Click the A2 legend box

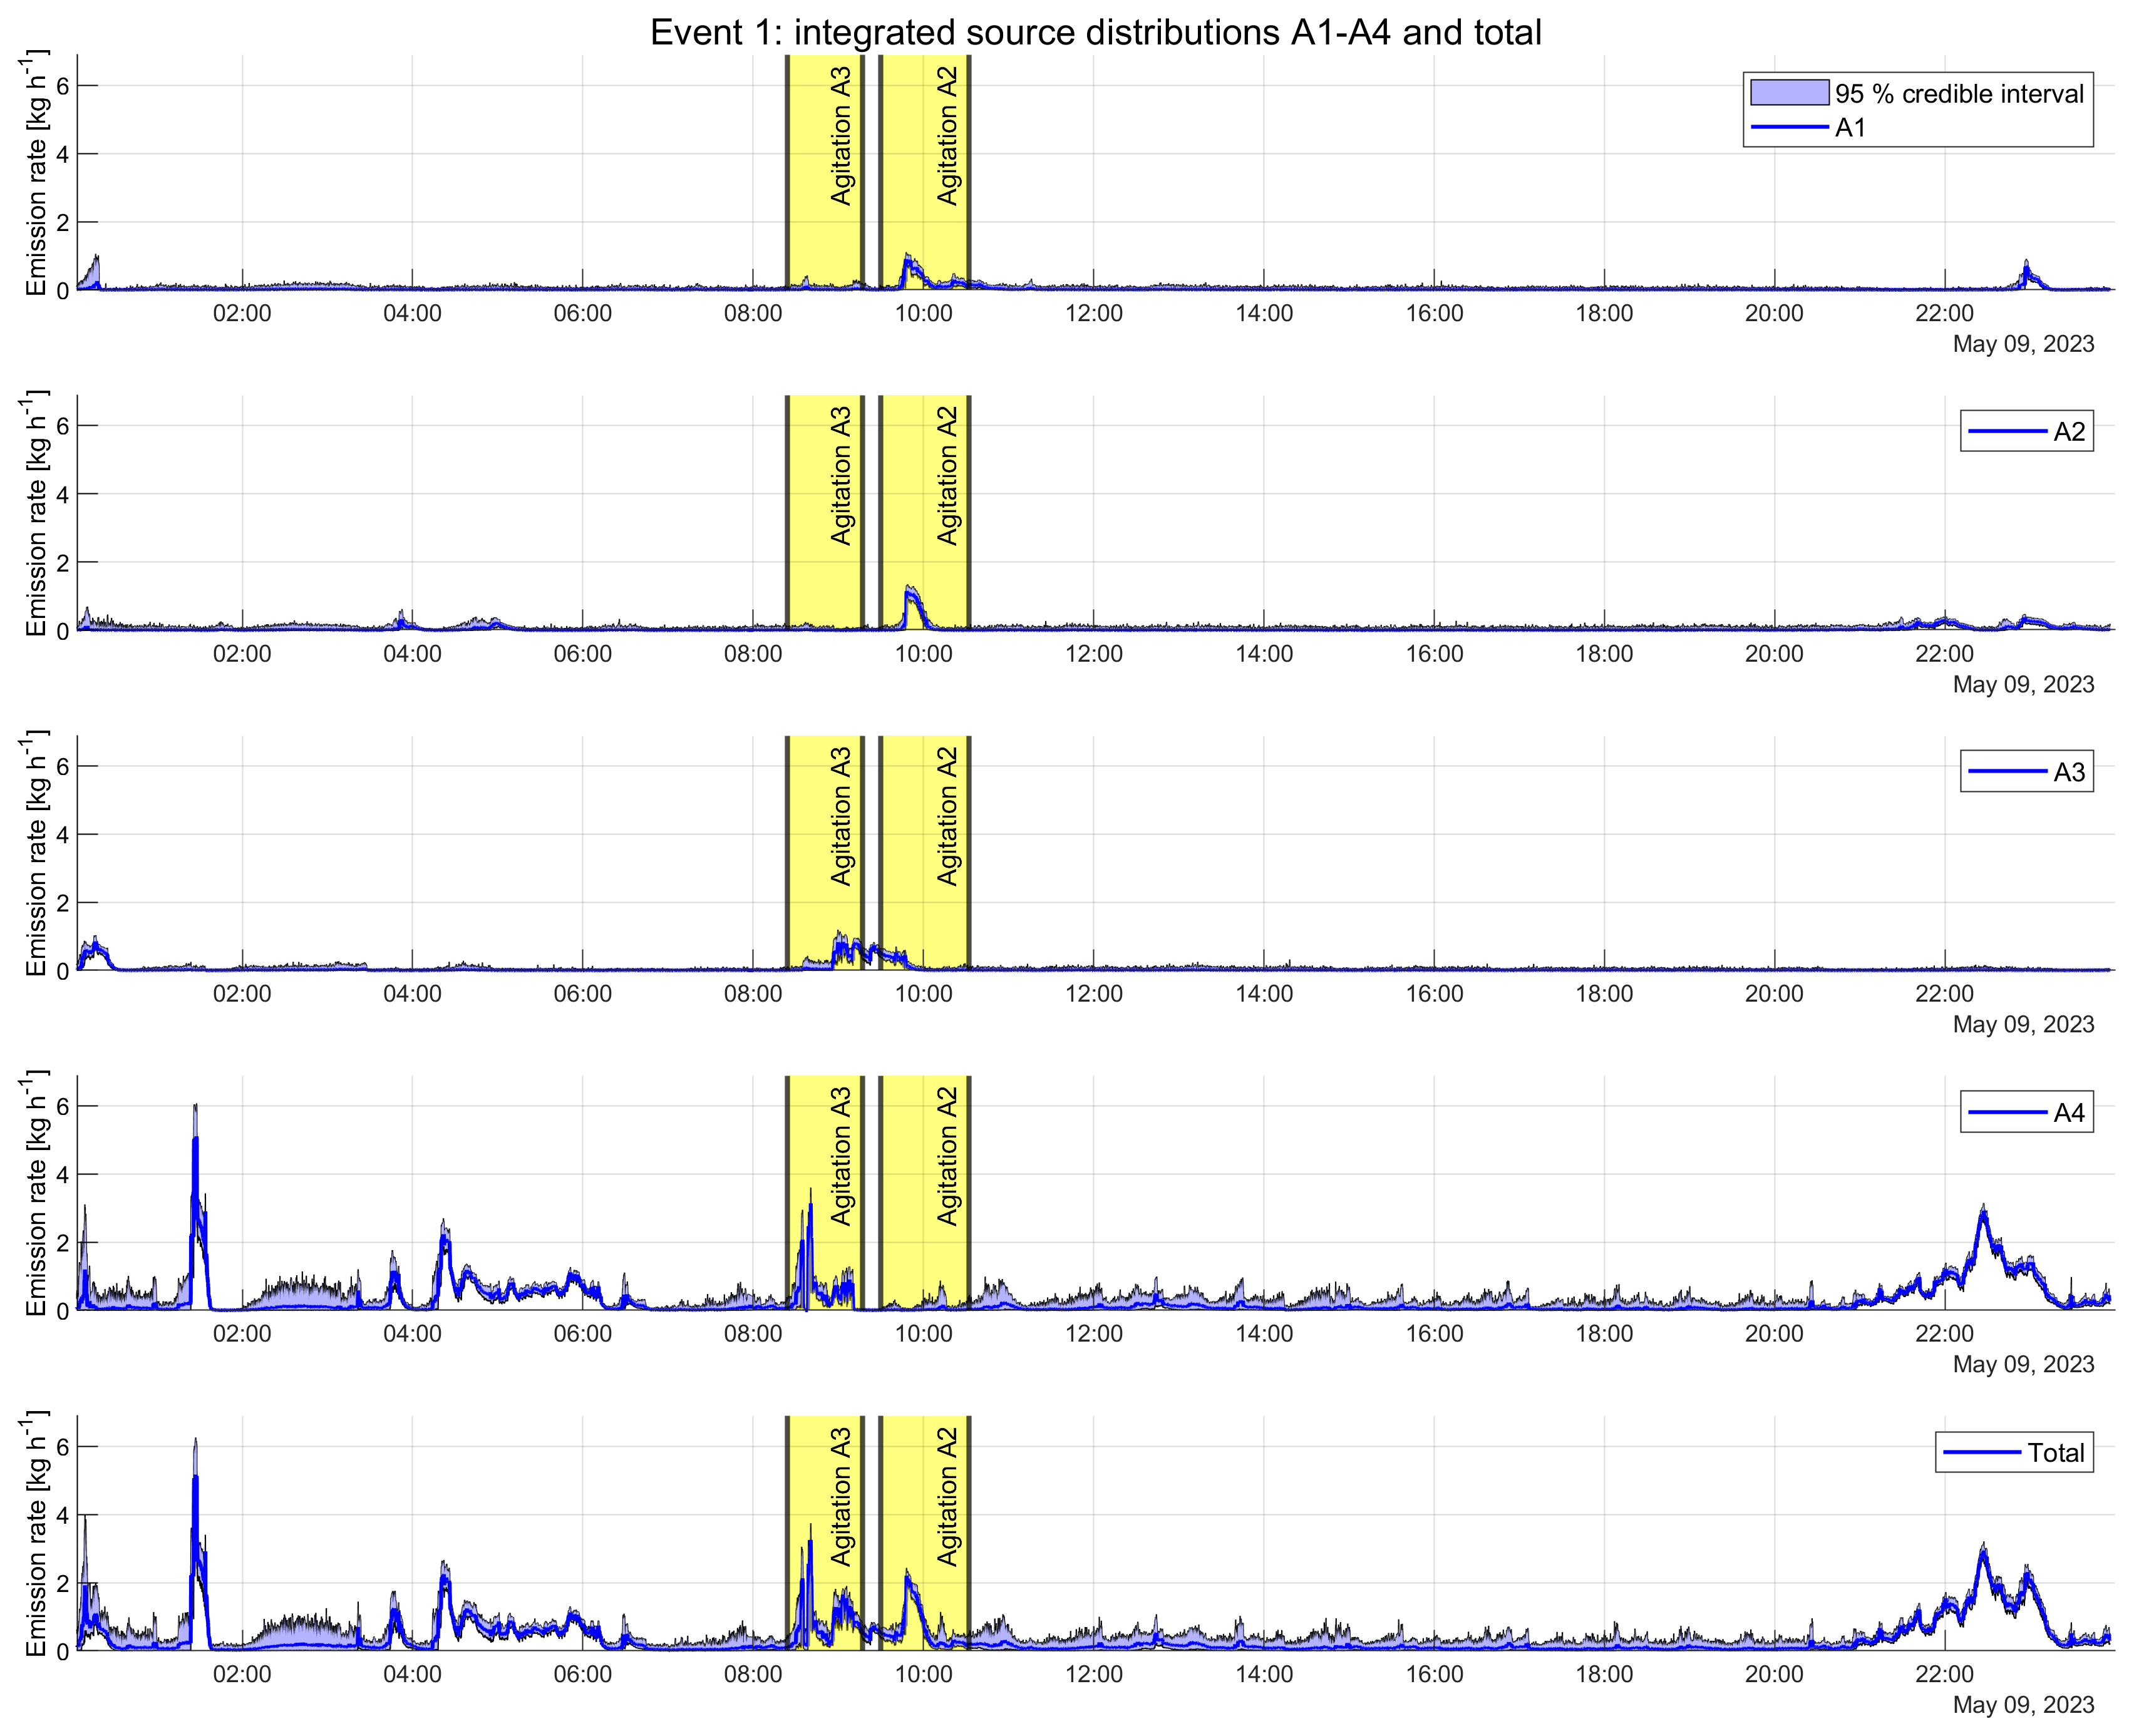coord(2026,431)
